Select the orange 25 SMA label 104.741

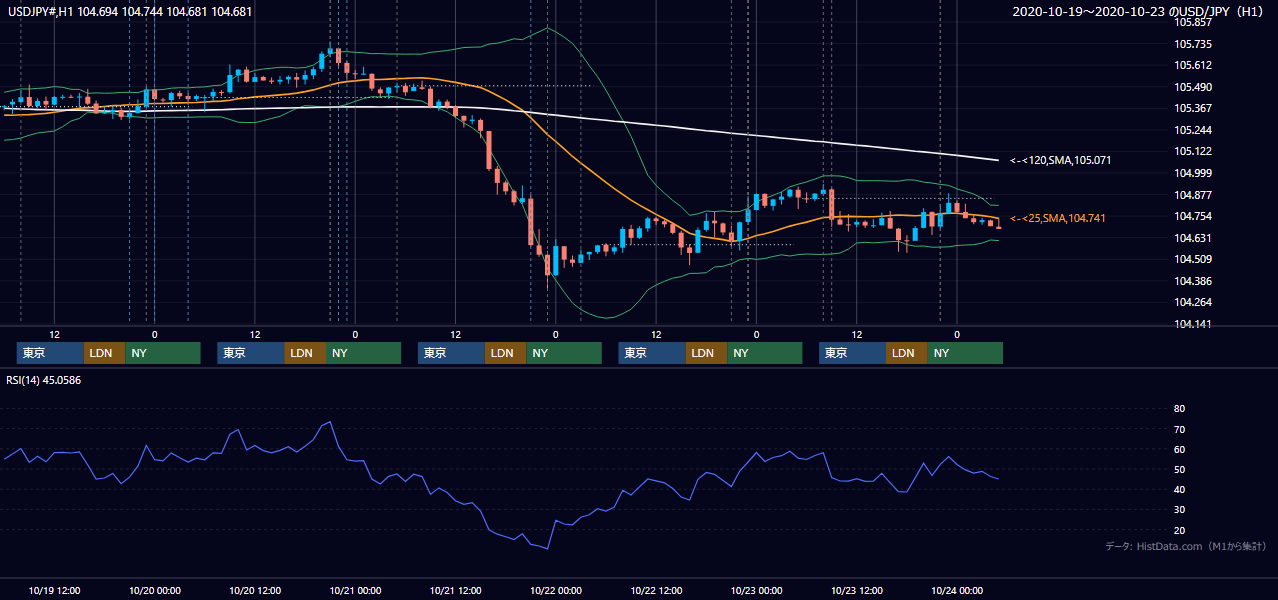pos(1058,218)
